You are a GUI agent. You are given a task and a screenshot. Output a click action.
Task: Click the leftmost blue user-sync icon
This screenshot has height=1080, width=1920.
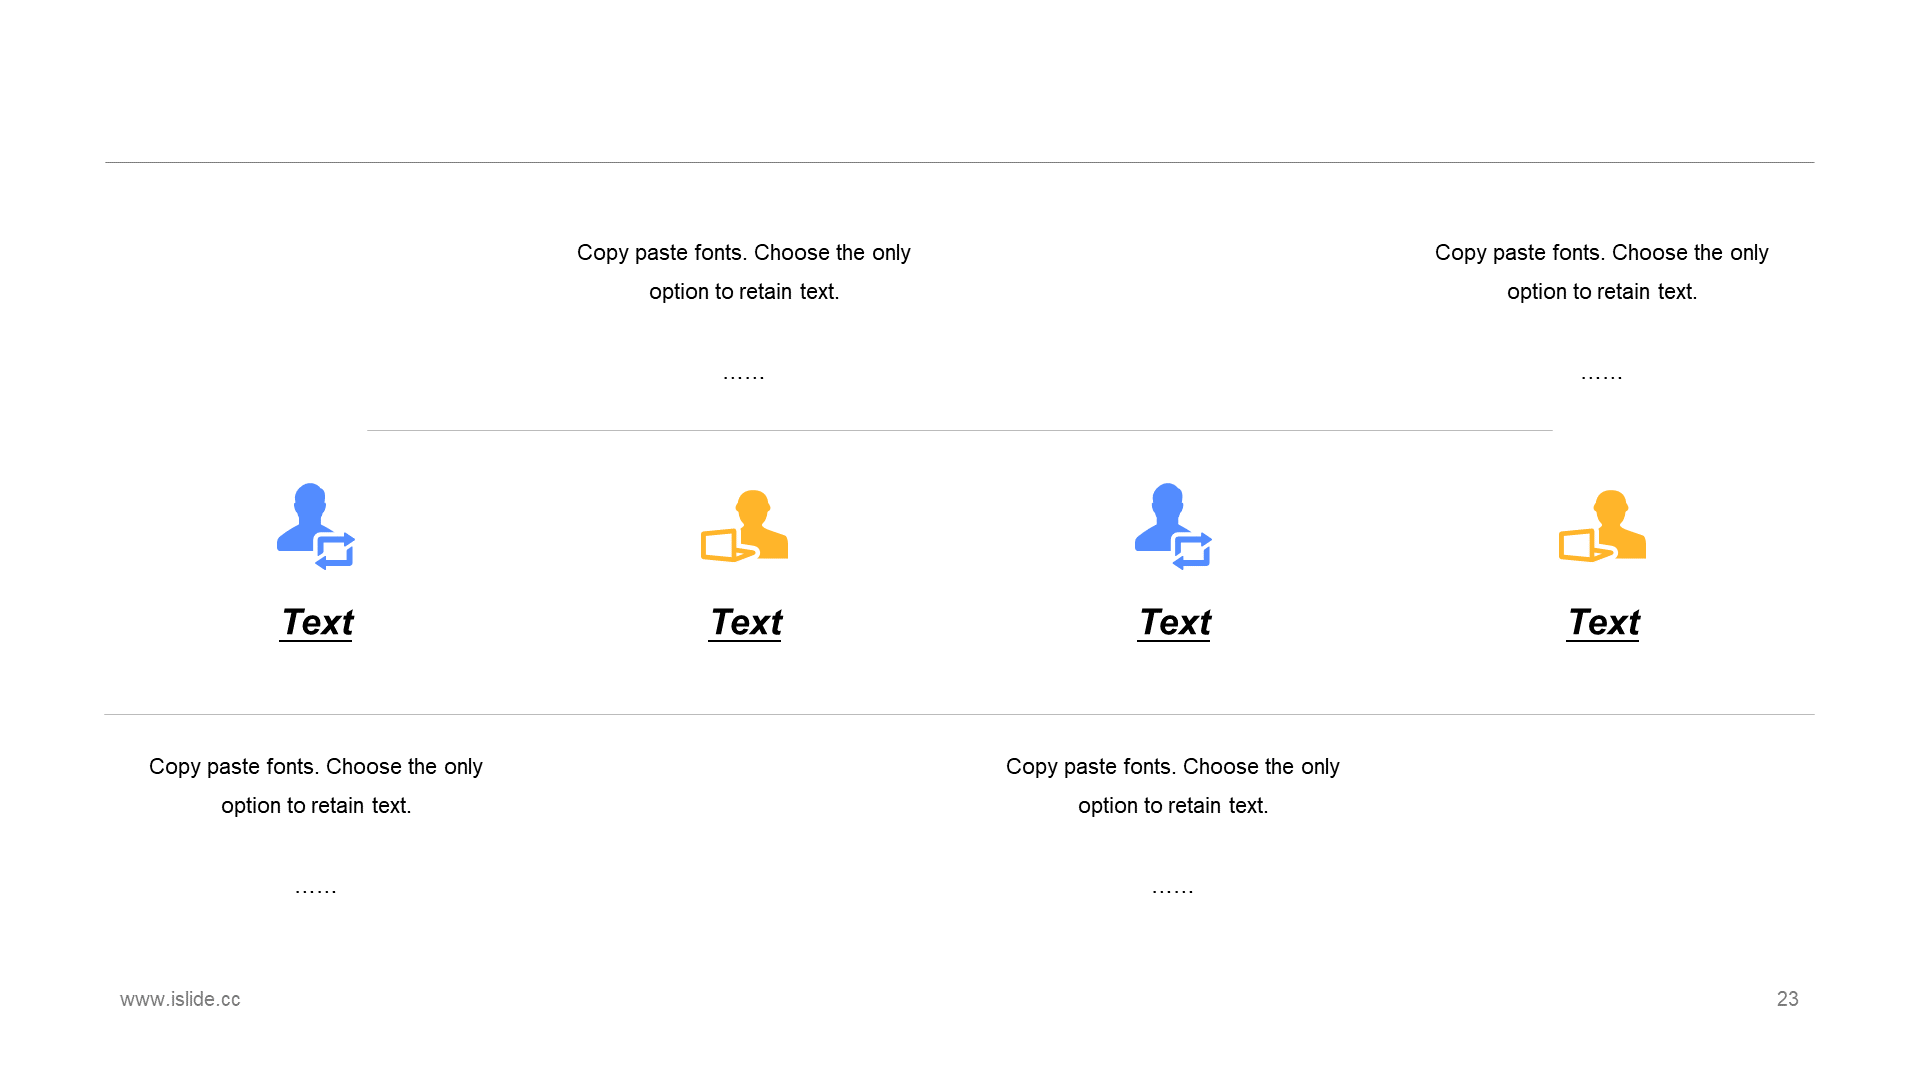point(314,526)
